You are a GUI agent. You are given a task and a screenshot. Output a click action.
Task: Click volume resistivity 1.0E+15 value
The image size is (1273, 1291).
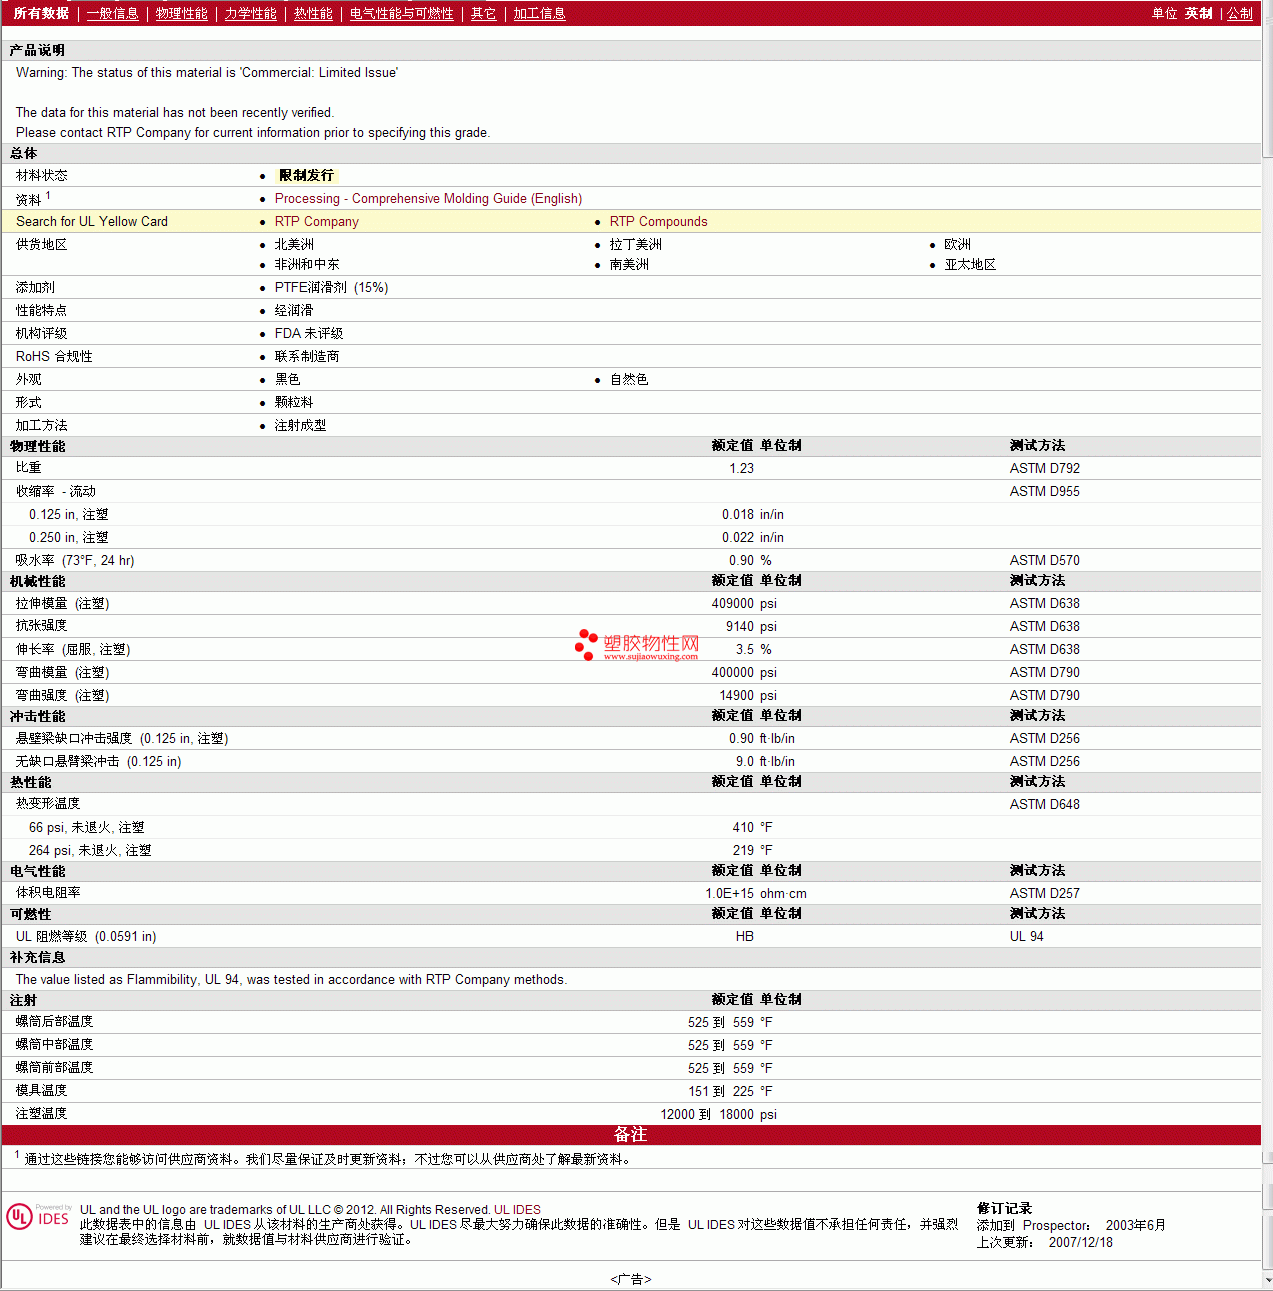tap(729, 893)
